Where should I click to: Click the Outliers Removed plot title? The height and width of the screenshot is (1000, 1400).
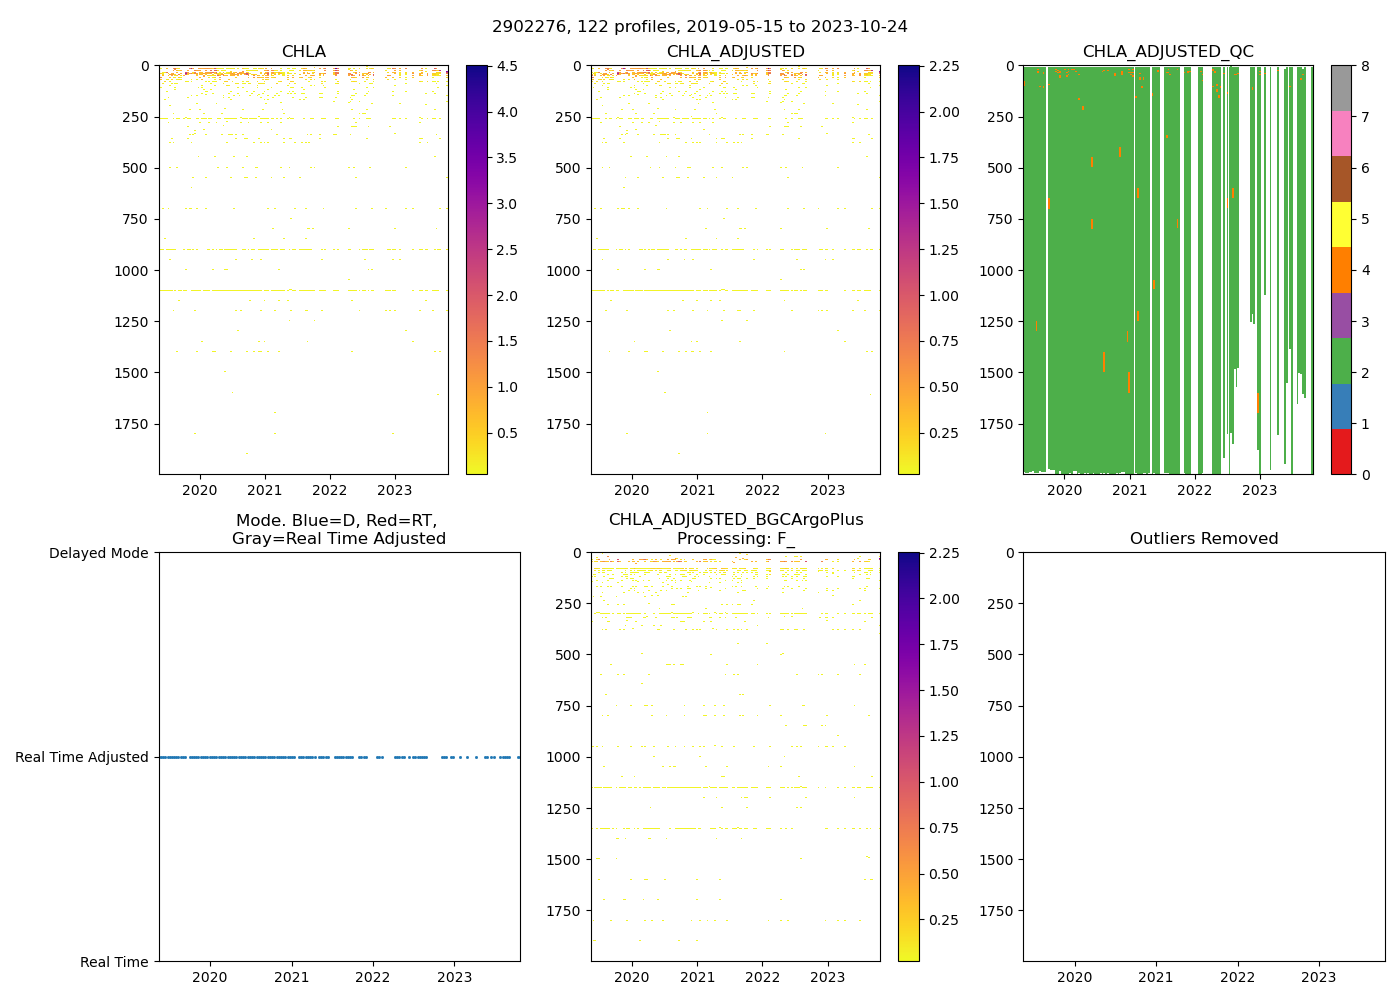click(1203, 539)
